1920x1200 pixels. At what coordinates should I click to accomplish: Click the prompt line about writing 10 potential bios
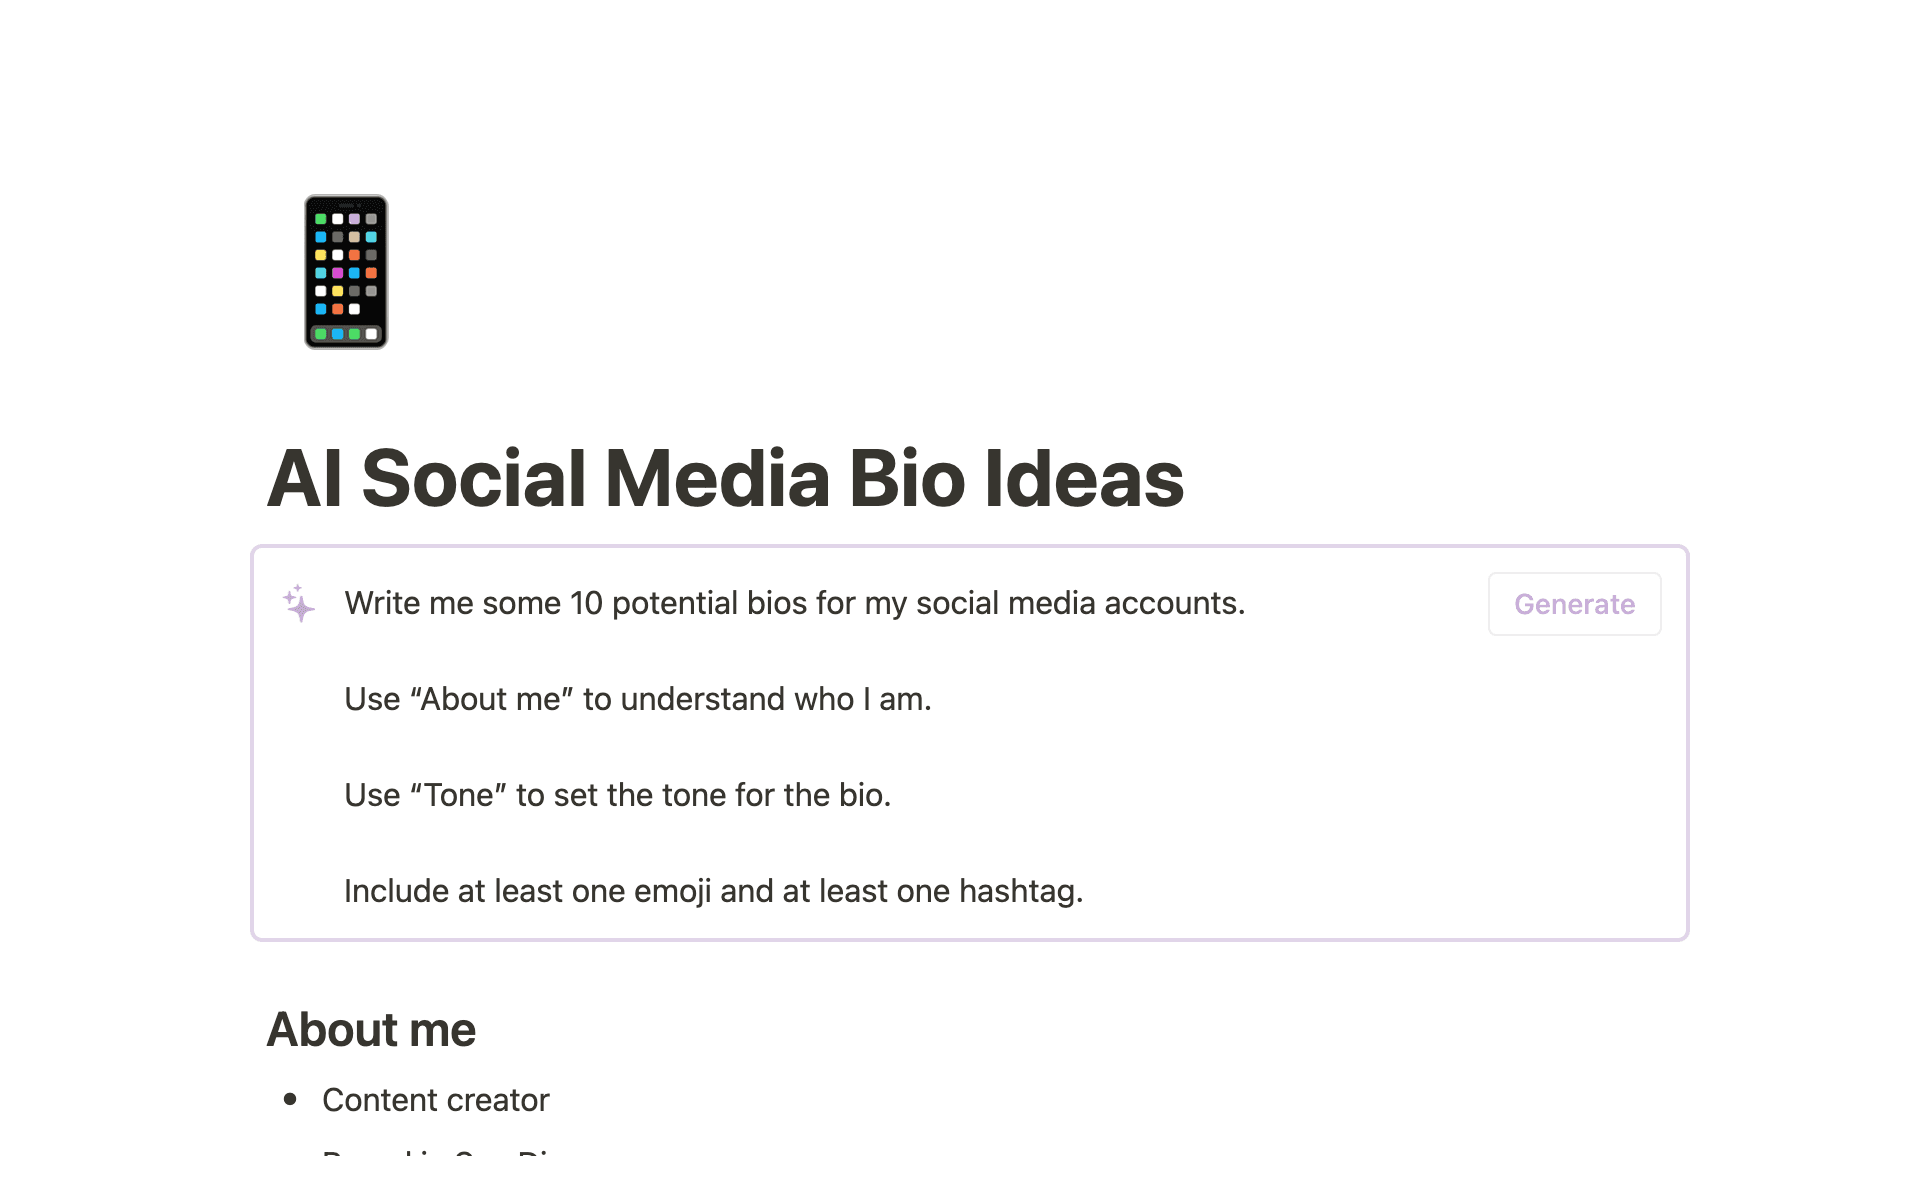click(x=794, y=603)
